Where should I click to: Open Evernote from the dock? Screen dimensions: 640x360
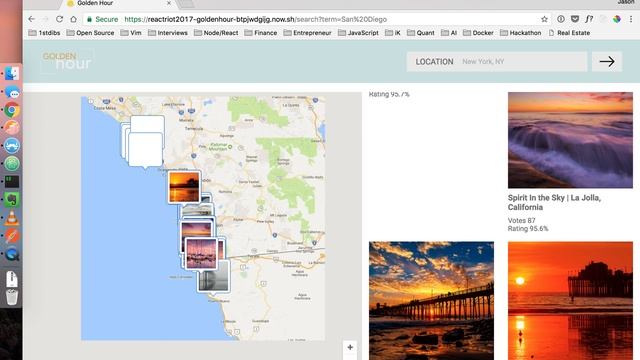12,200
